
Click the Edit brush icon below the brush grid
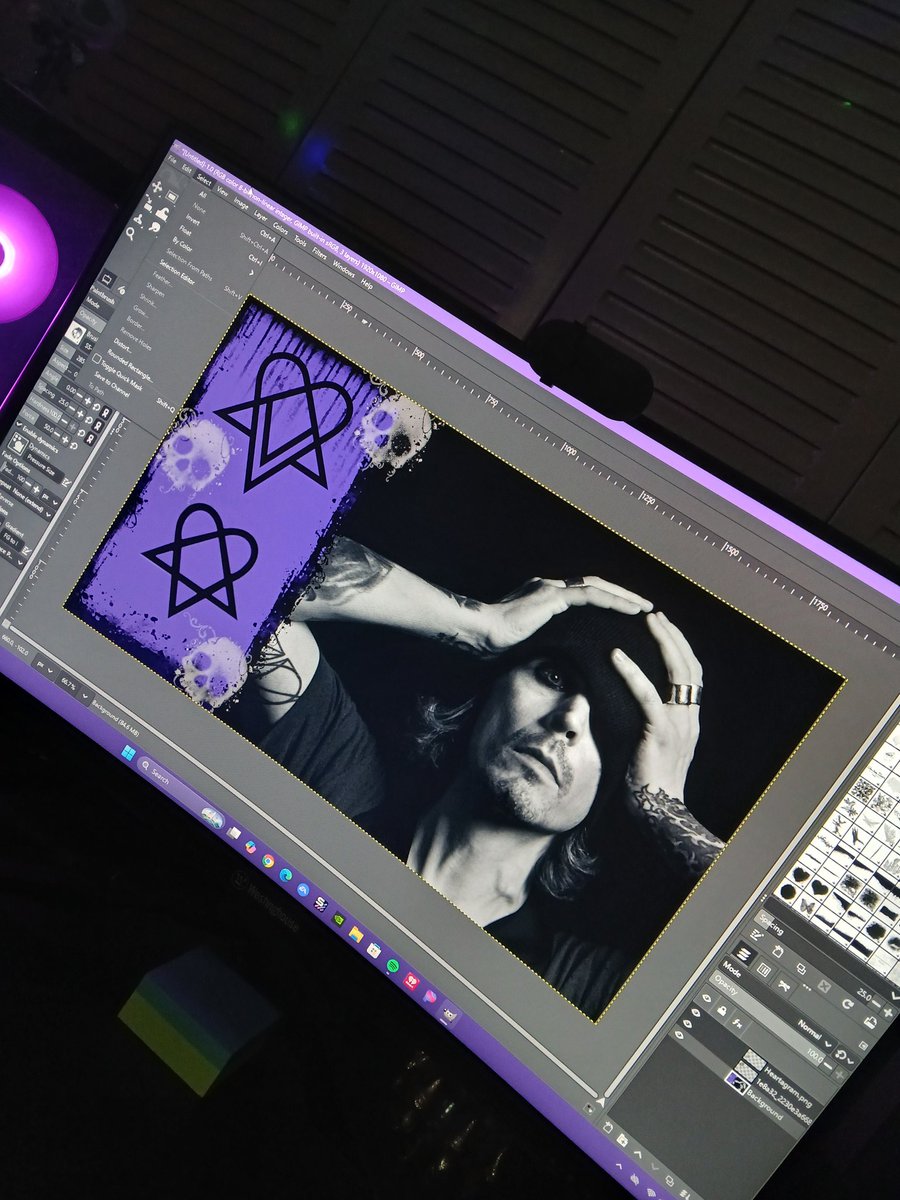point(756,935)
